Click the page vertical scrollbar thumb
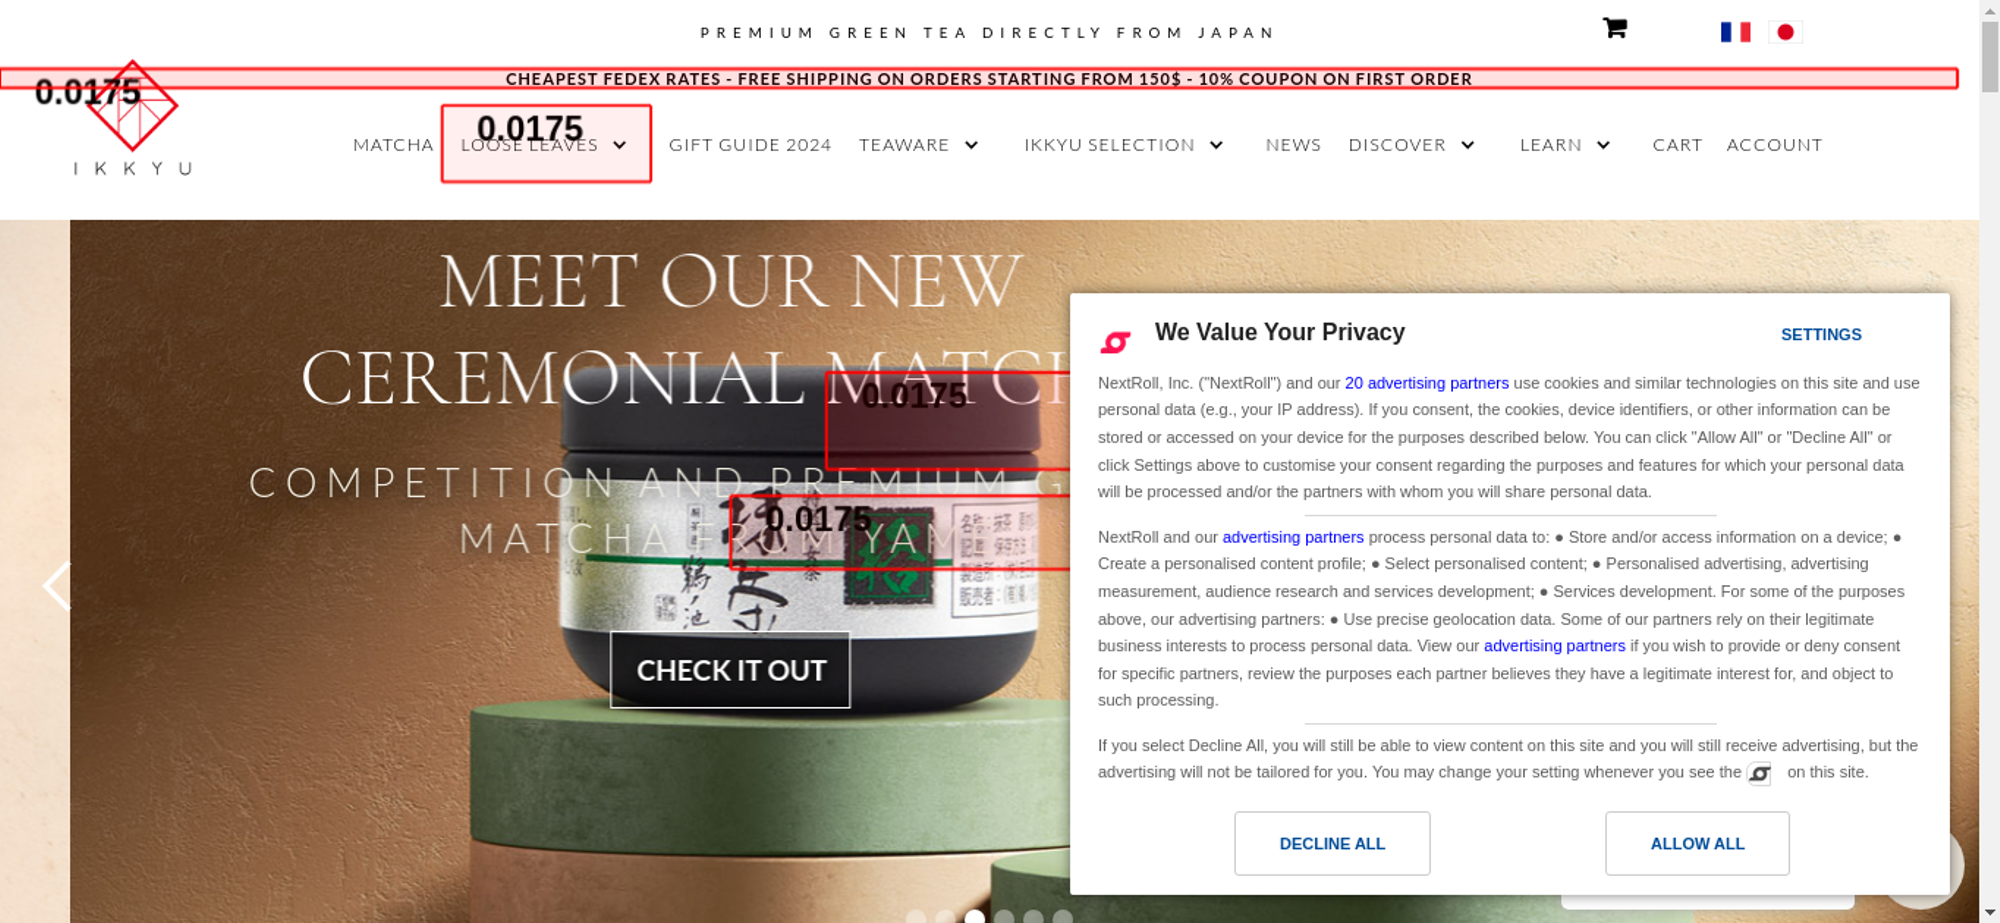 [1990, 57]
